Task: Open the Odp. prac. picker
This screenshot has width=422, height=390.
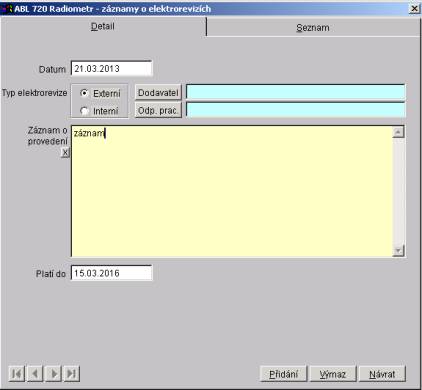Action: 158,110
